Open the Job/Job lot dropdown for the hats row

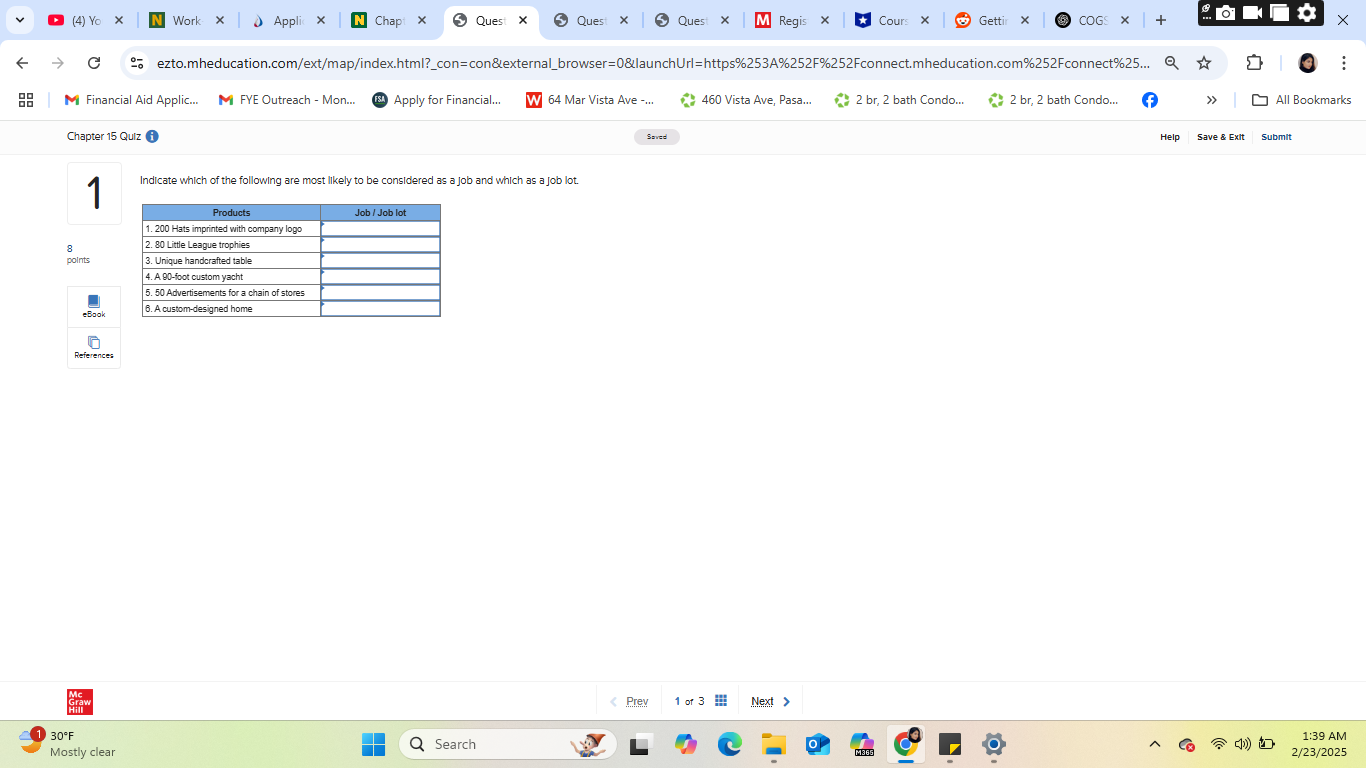[x=380, y=228]
